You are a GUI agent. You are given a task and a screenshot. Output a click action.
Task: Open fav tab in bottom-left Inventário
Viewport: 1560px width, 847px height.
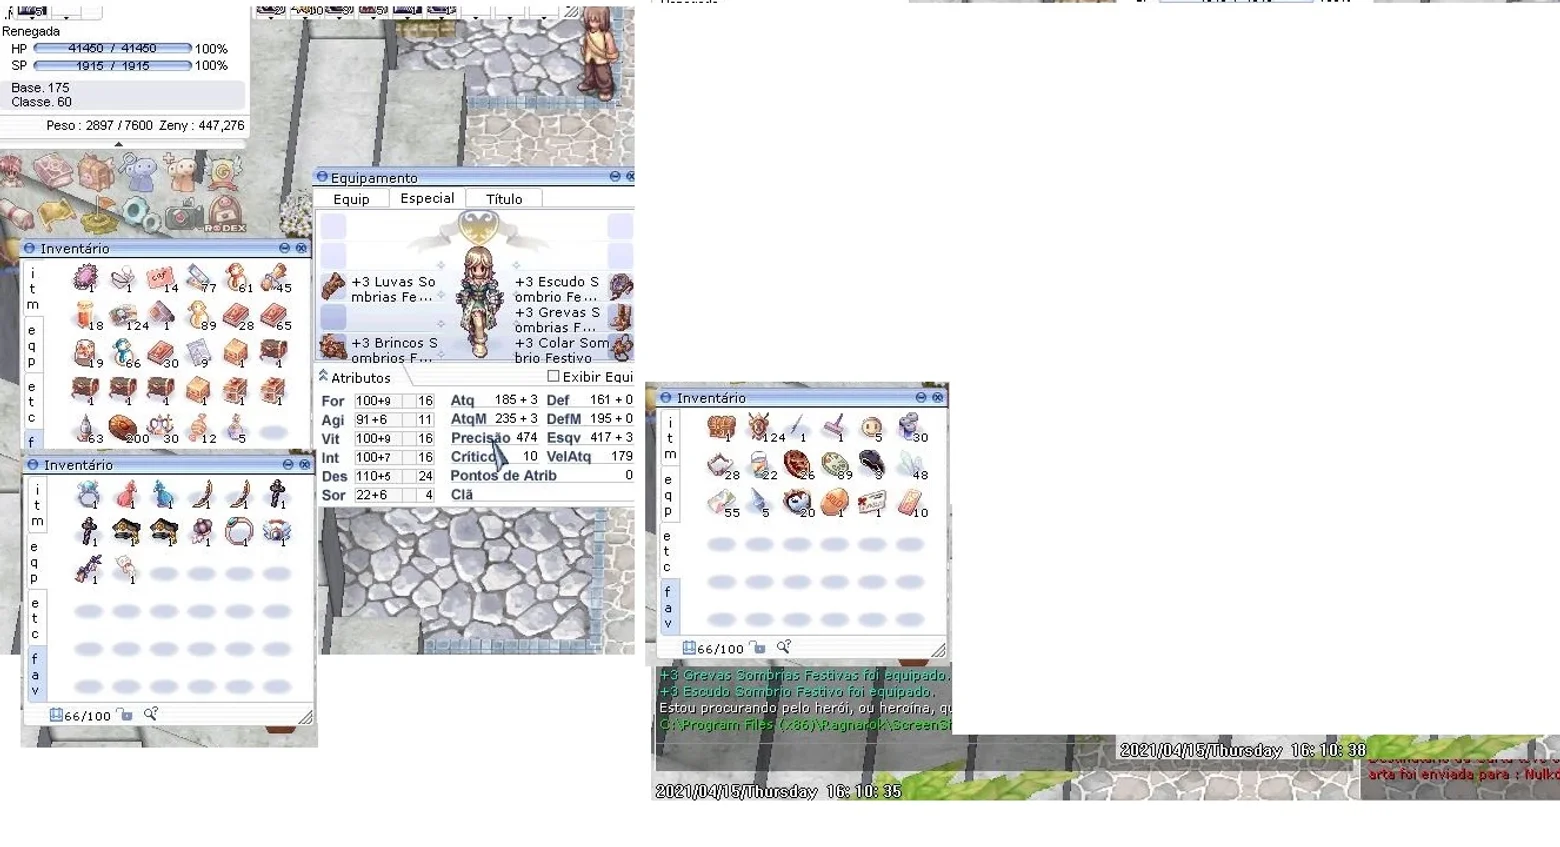[35, 674]
